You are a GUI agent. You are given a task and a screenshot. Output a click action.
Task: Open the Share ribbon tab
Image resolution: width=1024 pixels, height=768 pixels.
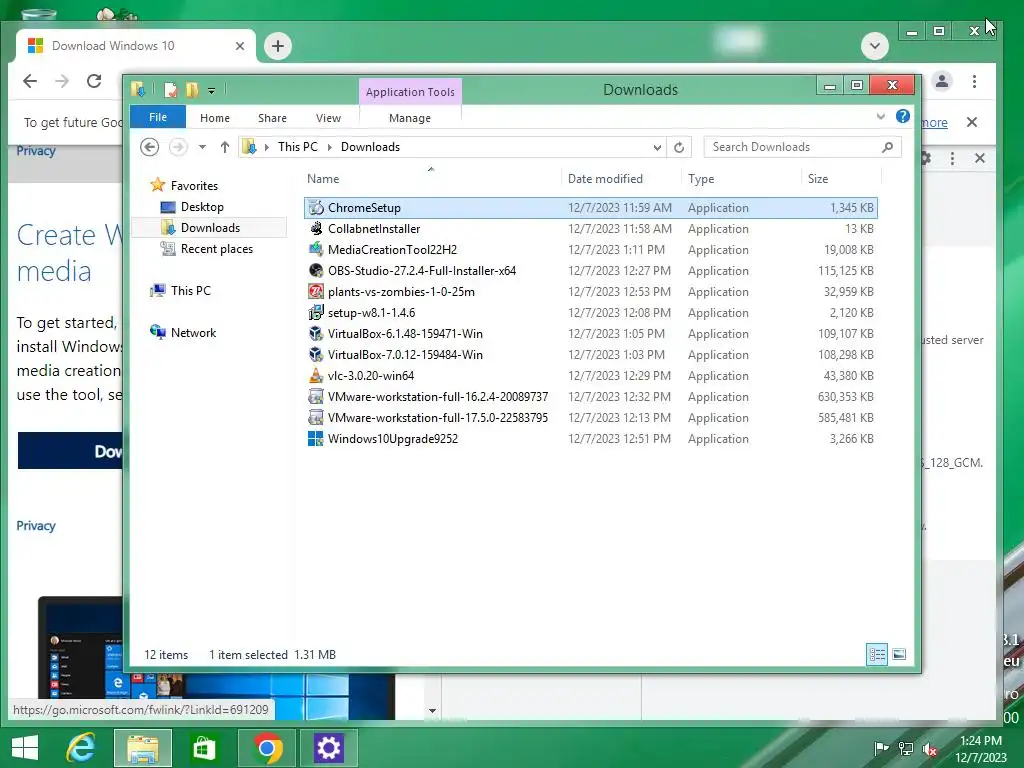coord(272,118)
